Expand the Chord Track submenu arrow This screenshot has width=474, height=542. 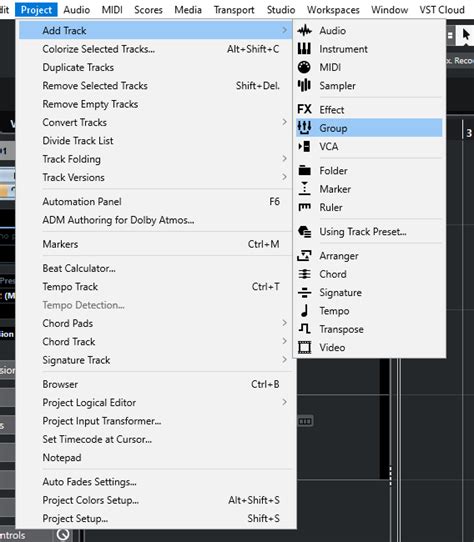[x=284, y=341]
